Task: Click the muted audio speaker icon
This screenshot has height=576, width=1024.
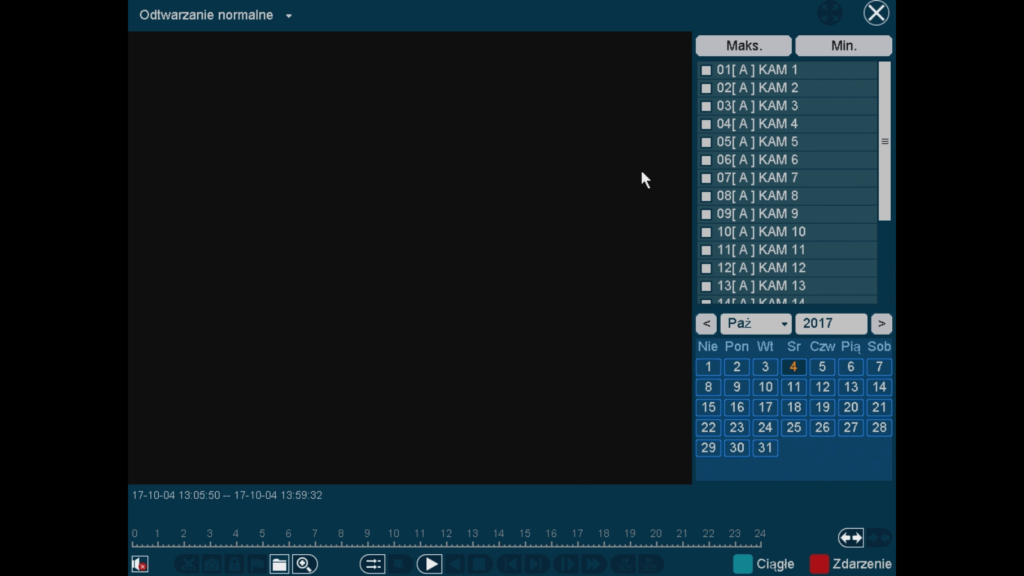Action: [140, 565]
